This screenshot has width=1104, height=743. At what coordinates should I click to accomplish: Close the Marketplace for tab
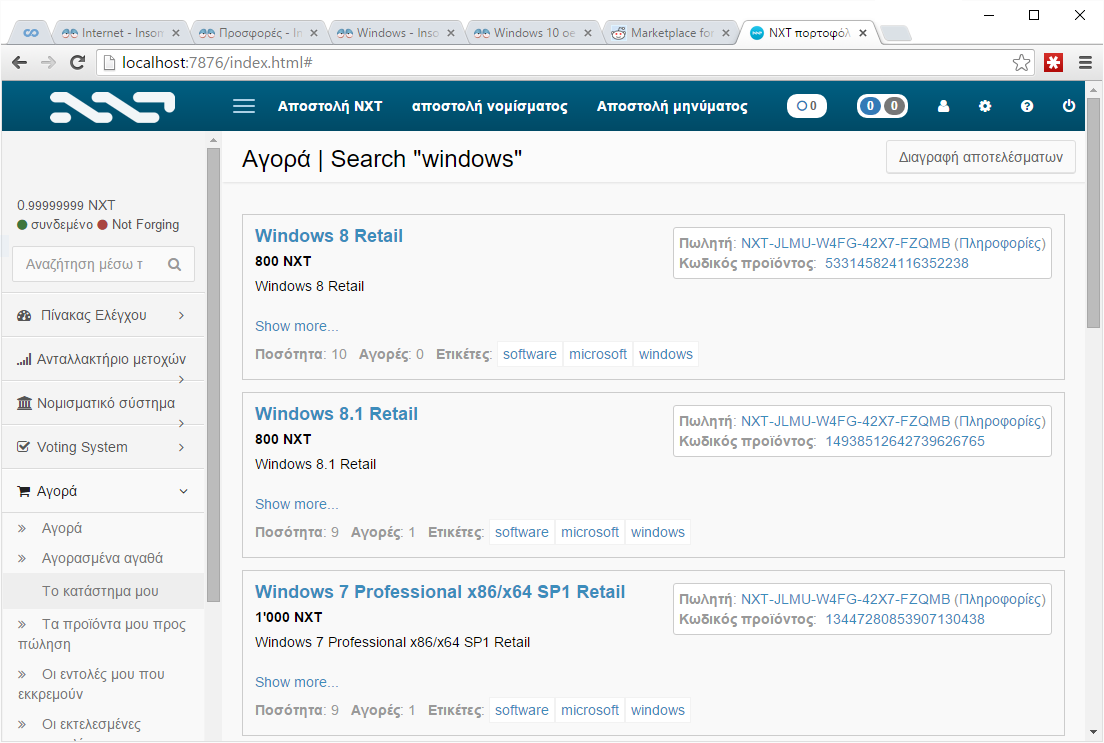726,33
